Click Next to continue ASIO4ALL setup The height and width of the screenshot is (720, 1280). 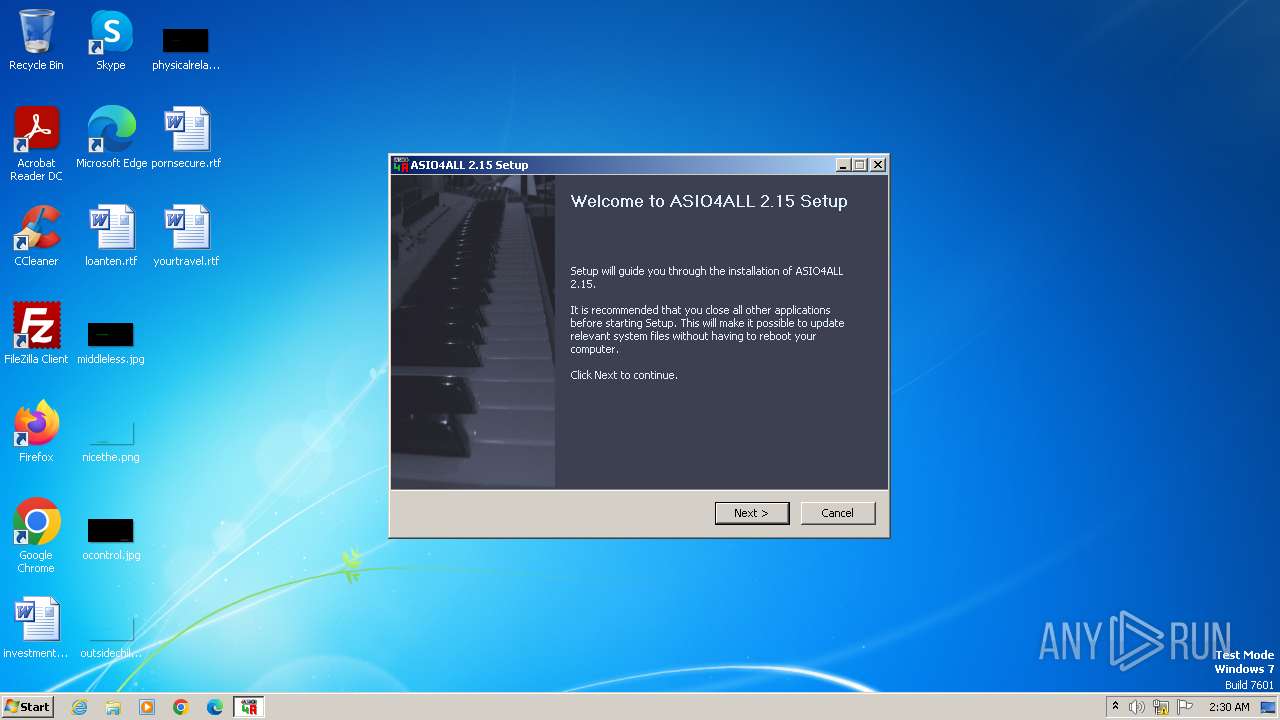pyautogui.click(x=752, y=513)
